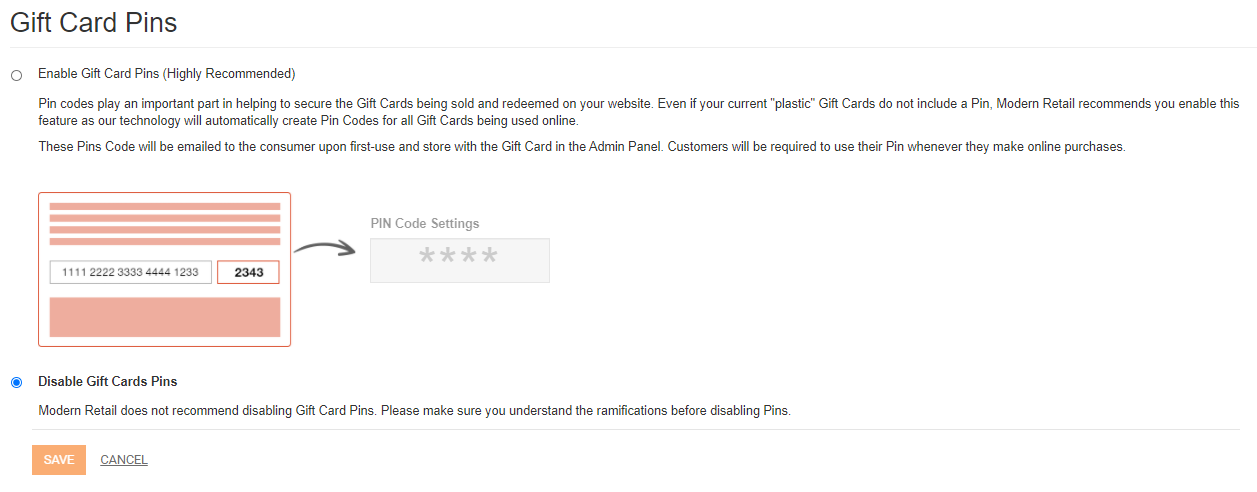Select Disable Gift Cards Pins radio button

[x=16, y=382]
